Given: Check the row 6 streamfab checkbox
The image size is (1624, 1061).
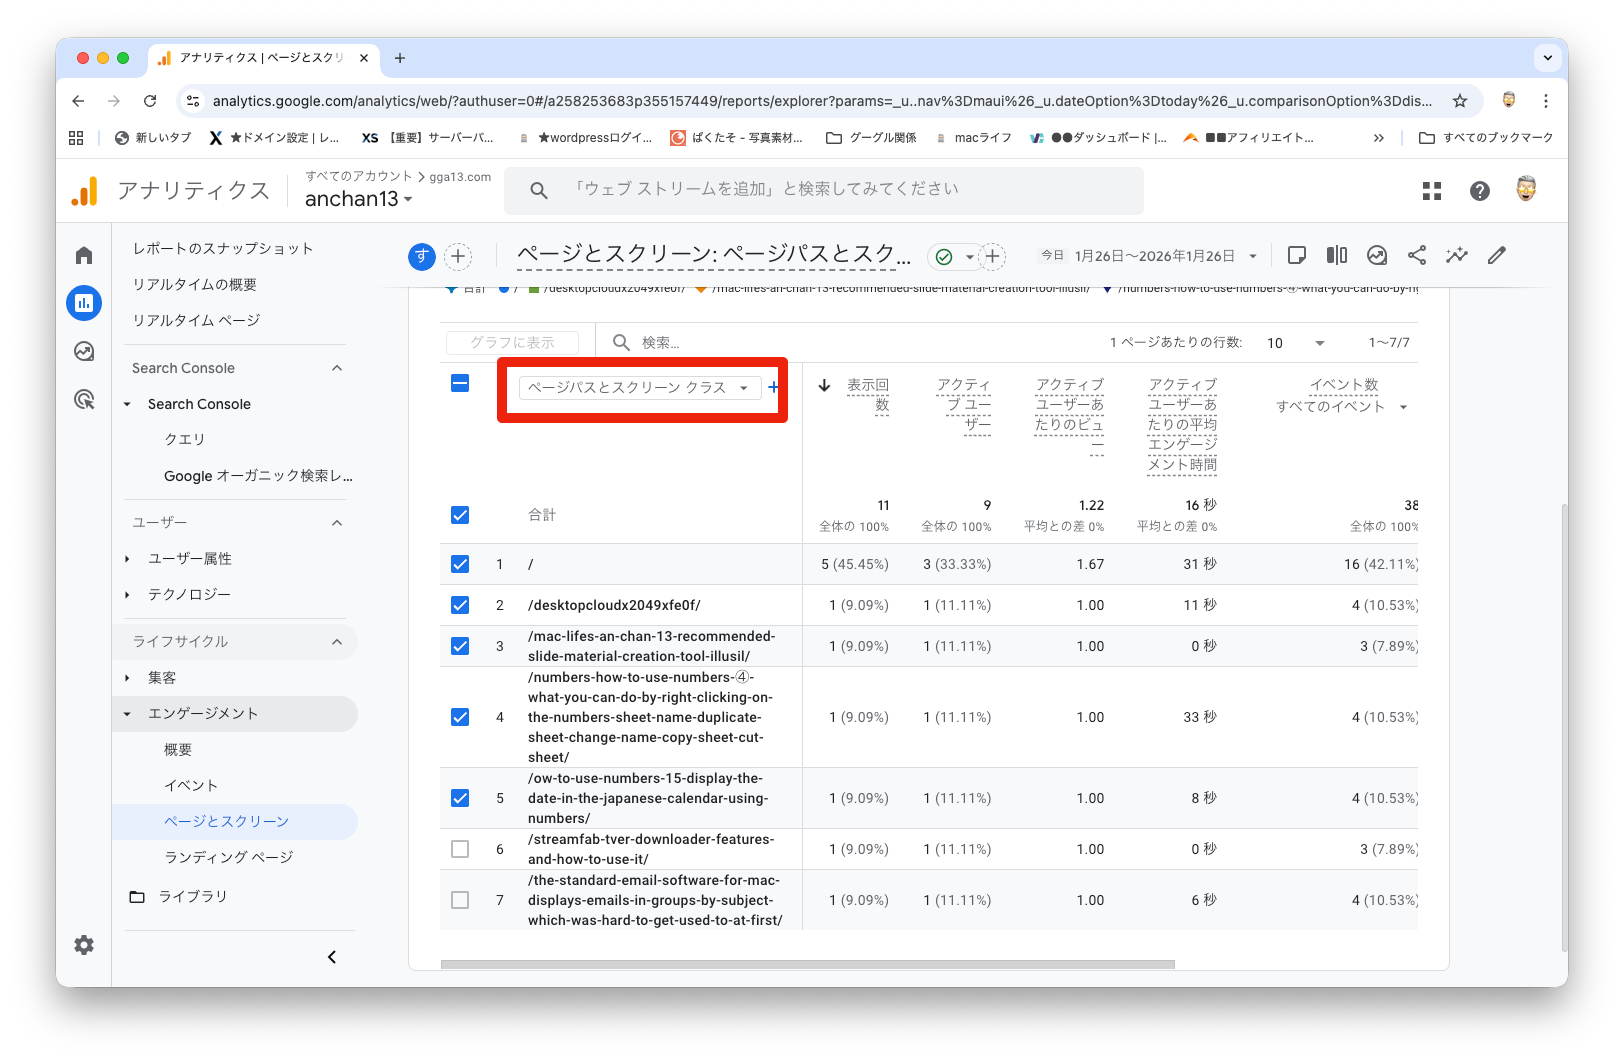Looking at the screenshot, I should [460, 849].
